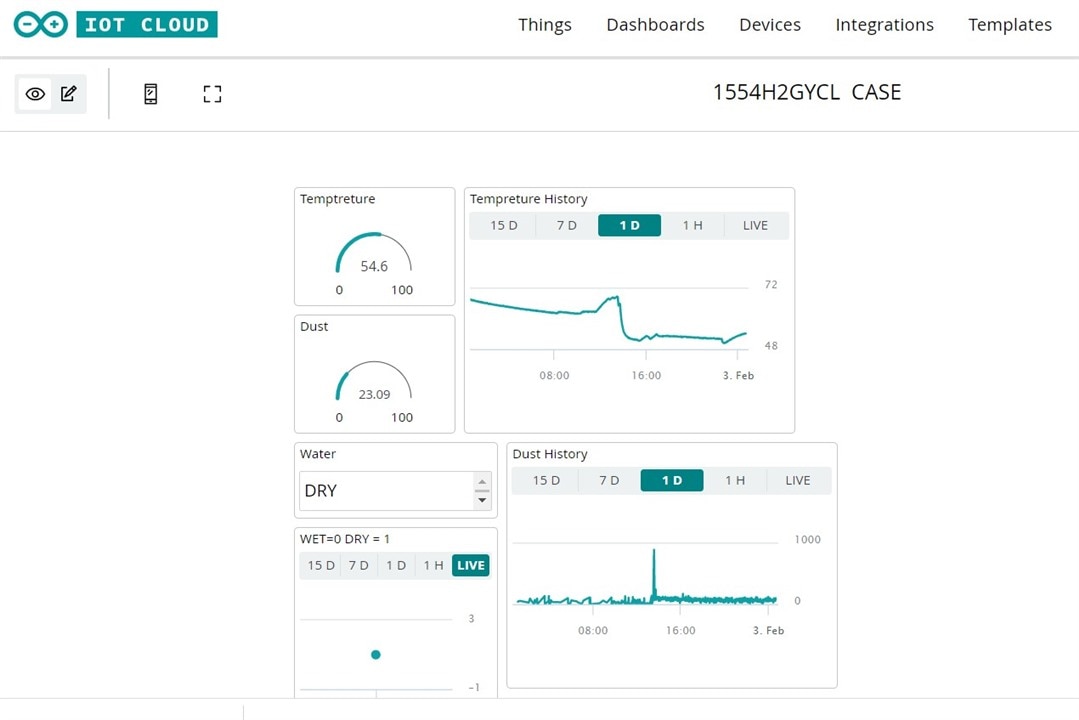Open the Devices page
Image resolution: width=1079 pixels, height=720 pixels.
coord(769,25)
